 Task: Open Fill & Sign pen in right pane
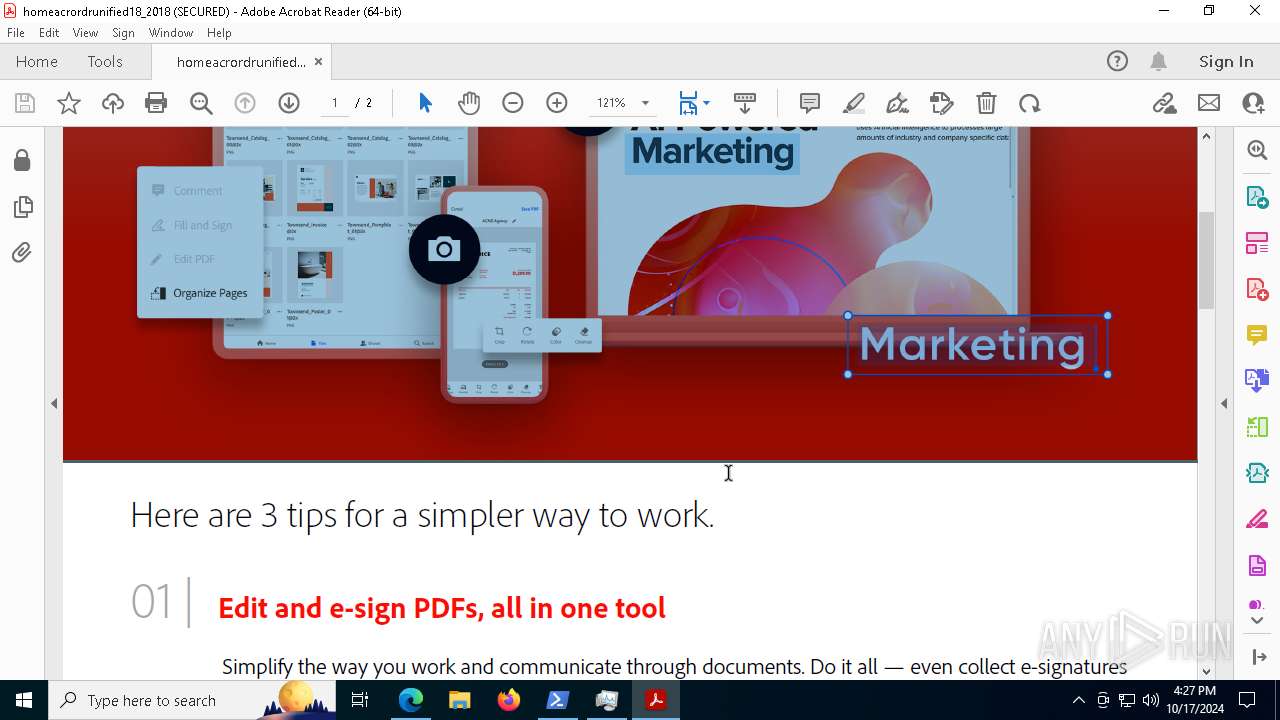[1257, 519]
